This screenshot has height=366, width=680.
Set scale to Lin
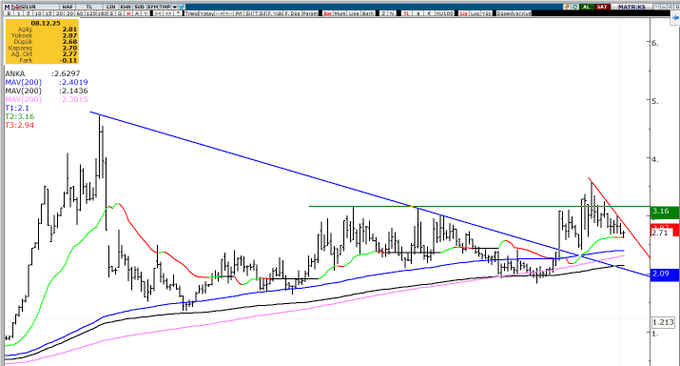(464, 13)
